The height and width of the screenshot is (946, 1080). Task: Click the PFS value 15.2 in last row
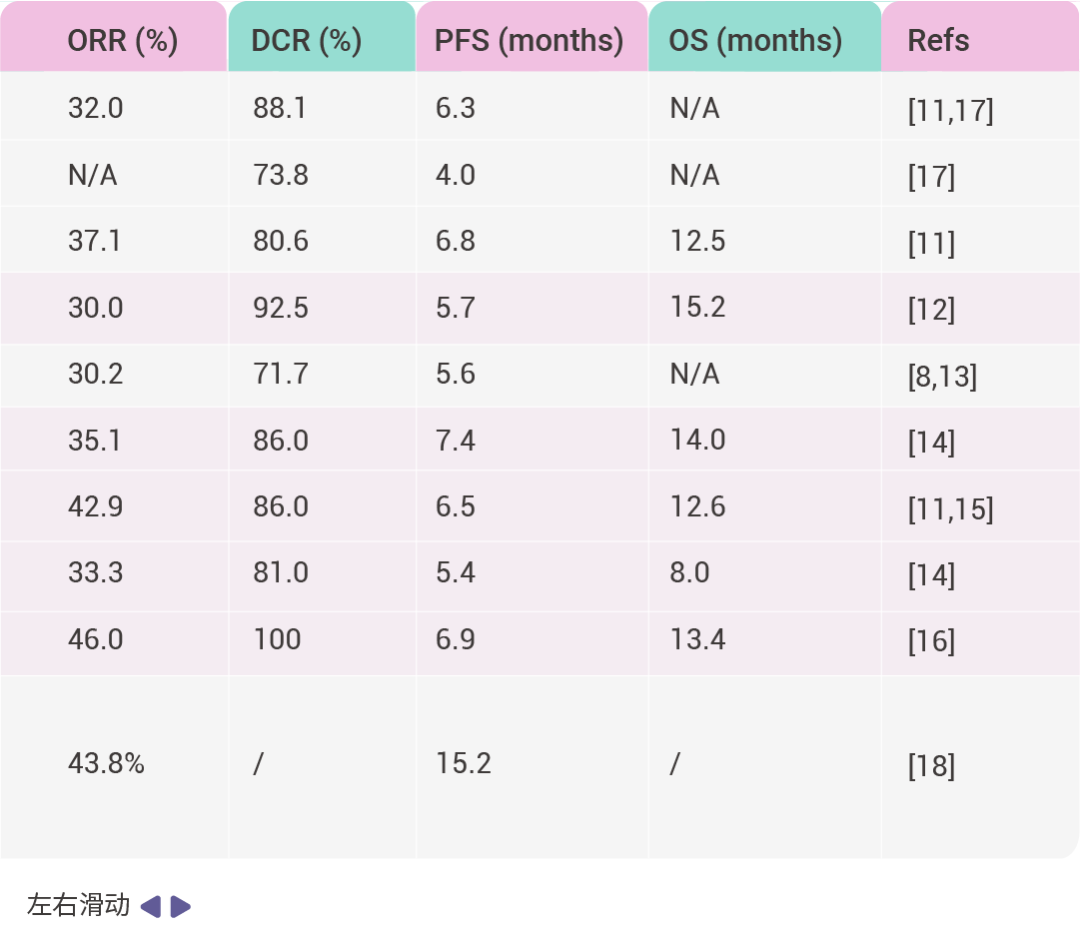(x=463, y=764)
